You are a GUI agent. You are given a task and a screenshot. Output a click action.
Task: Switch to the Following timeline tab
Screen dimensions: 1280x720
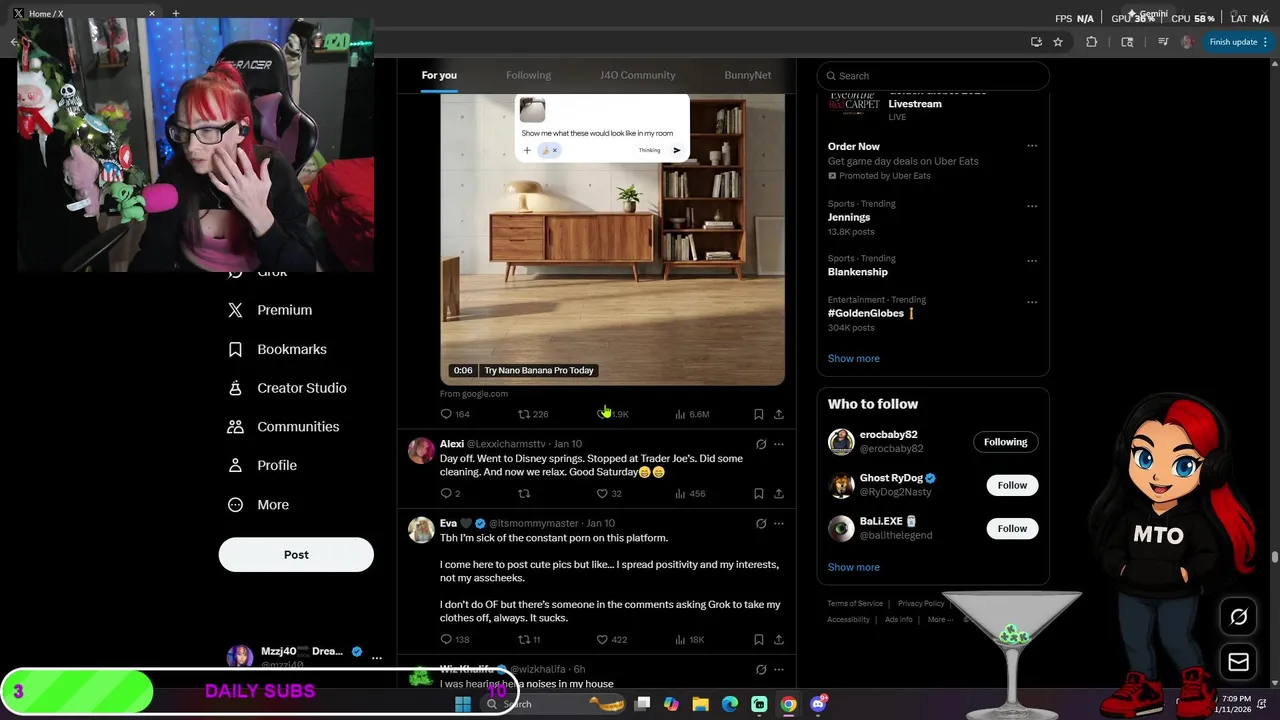tap(528, 75)
